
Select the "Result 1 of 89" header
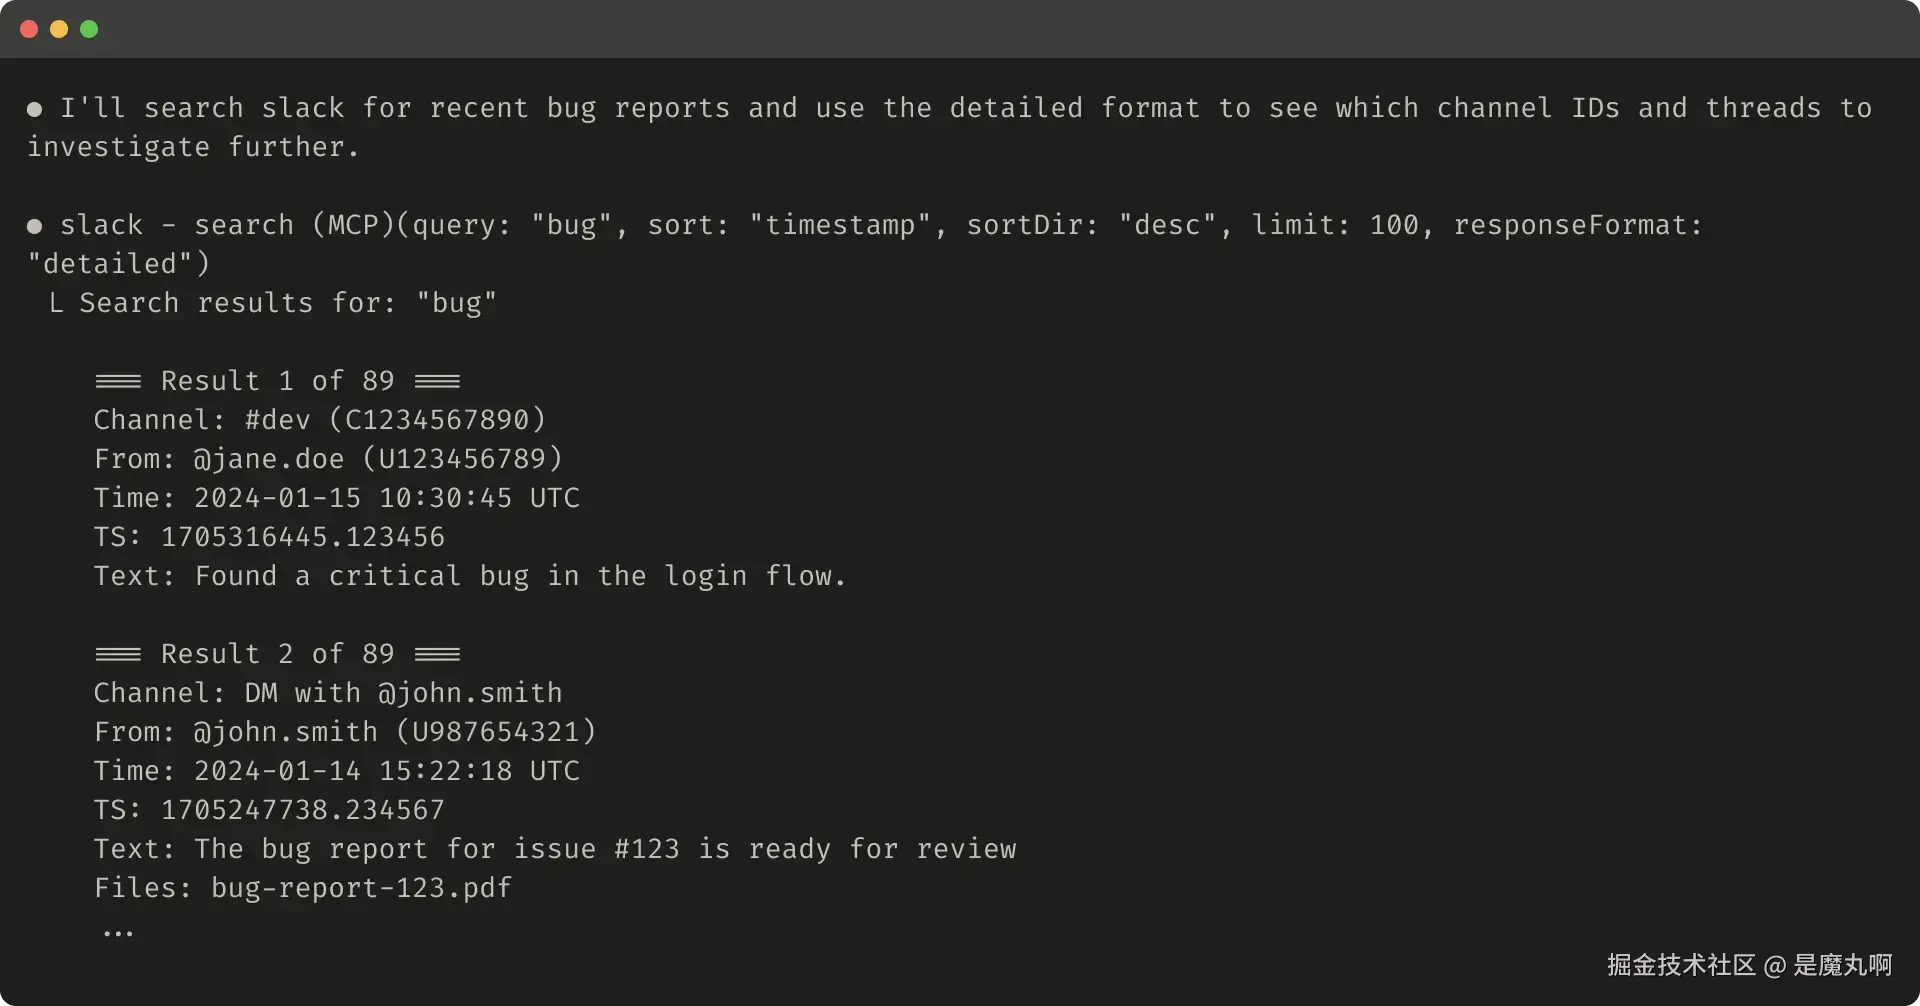click(277, 381)
